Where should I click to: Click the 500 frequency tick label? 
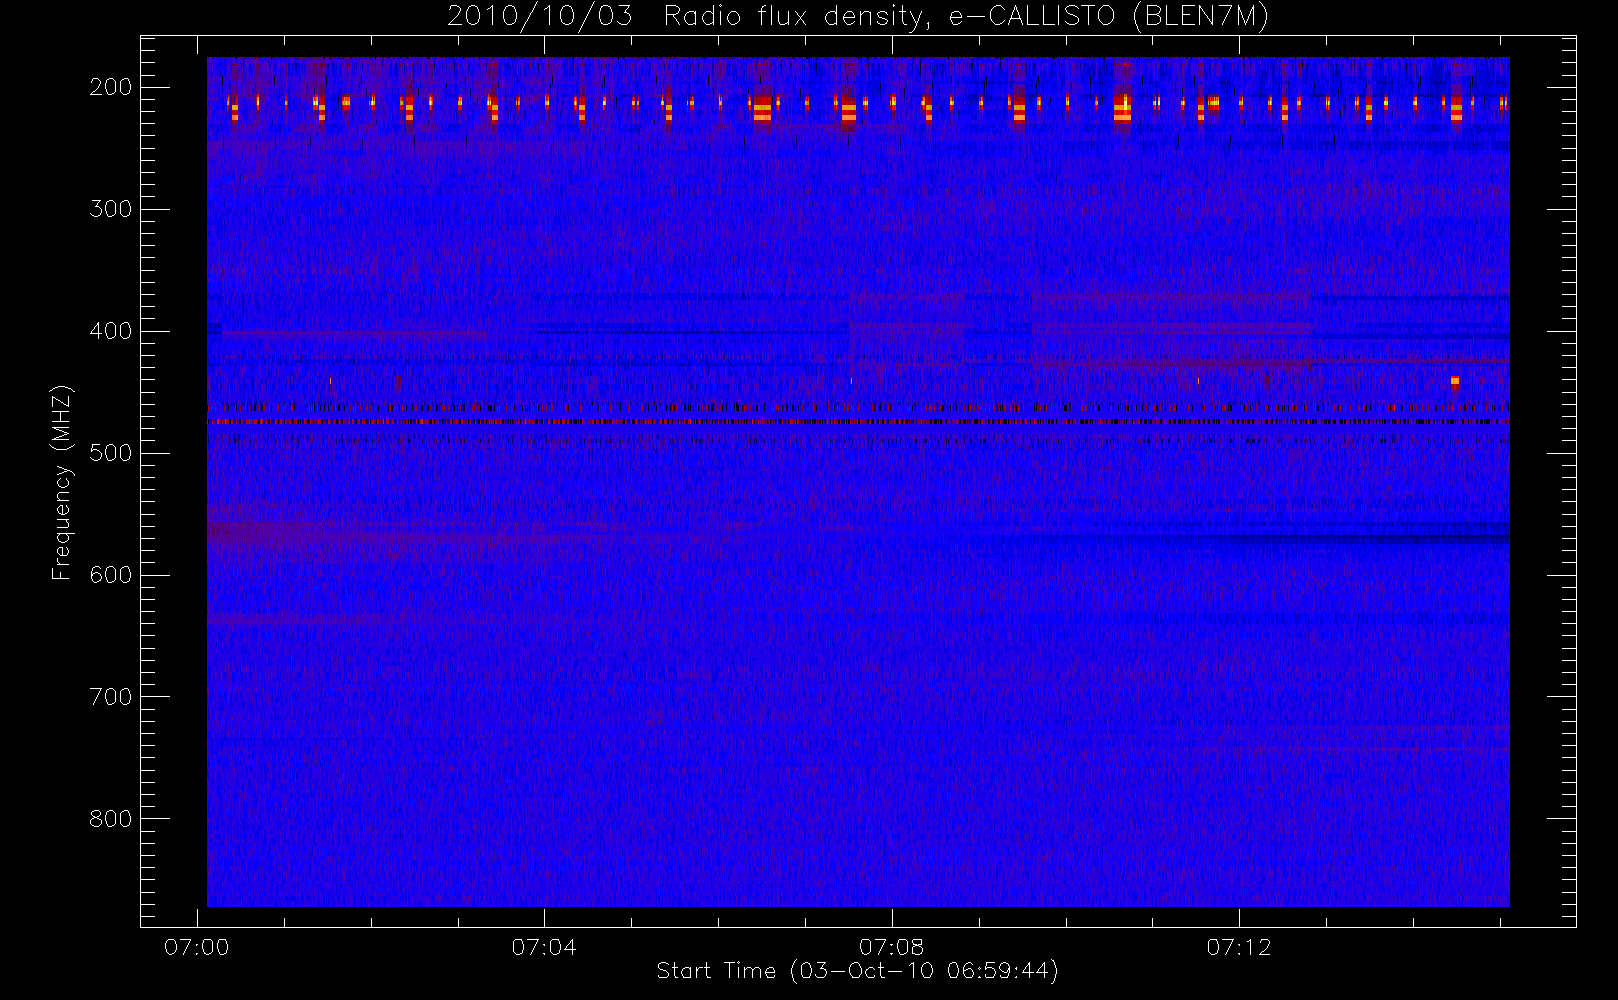tap(110, 453)
